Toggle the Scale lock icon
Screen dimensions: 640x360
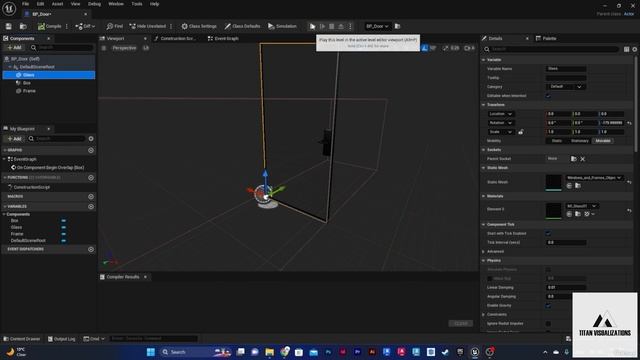[x=521, y=132]
